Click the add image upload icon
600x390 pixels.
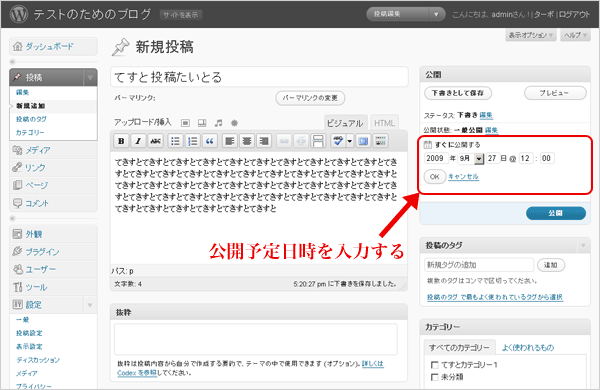tap(185, 123)
